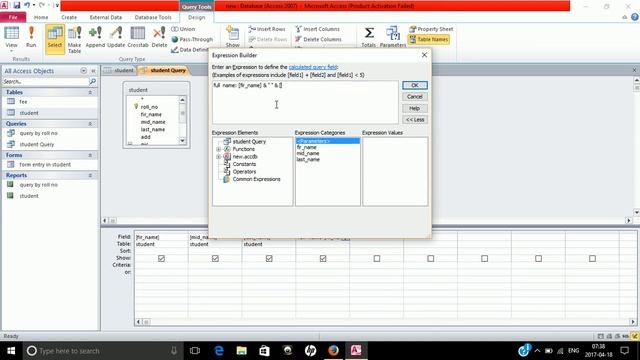
Task: Click inside the expression text box
Action: (x=305, y=102)
